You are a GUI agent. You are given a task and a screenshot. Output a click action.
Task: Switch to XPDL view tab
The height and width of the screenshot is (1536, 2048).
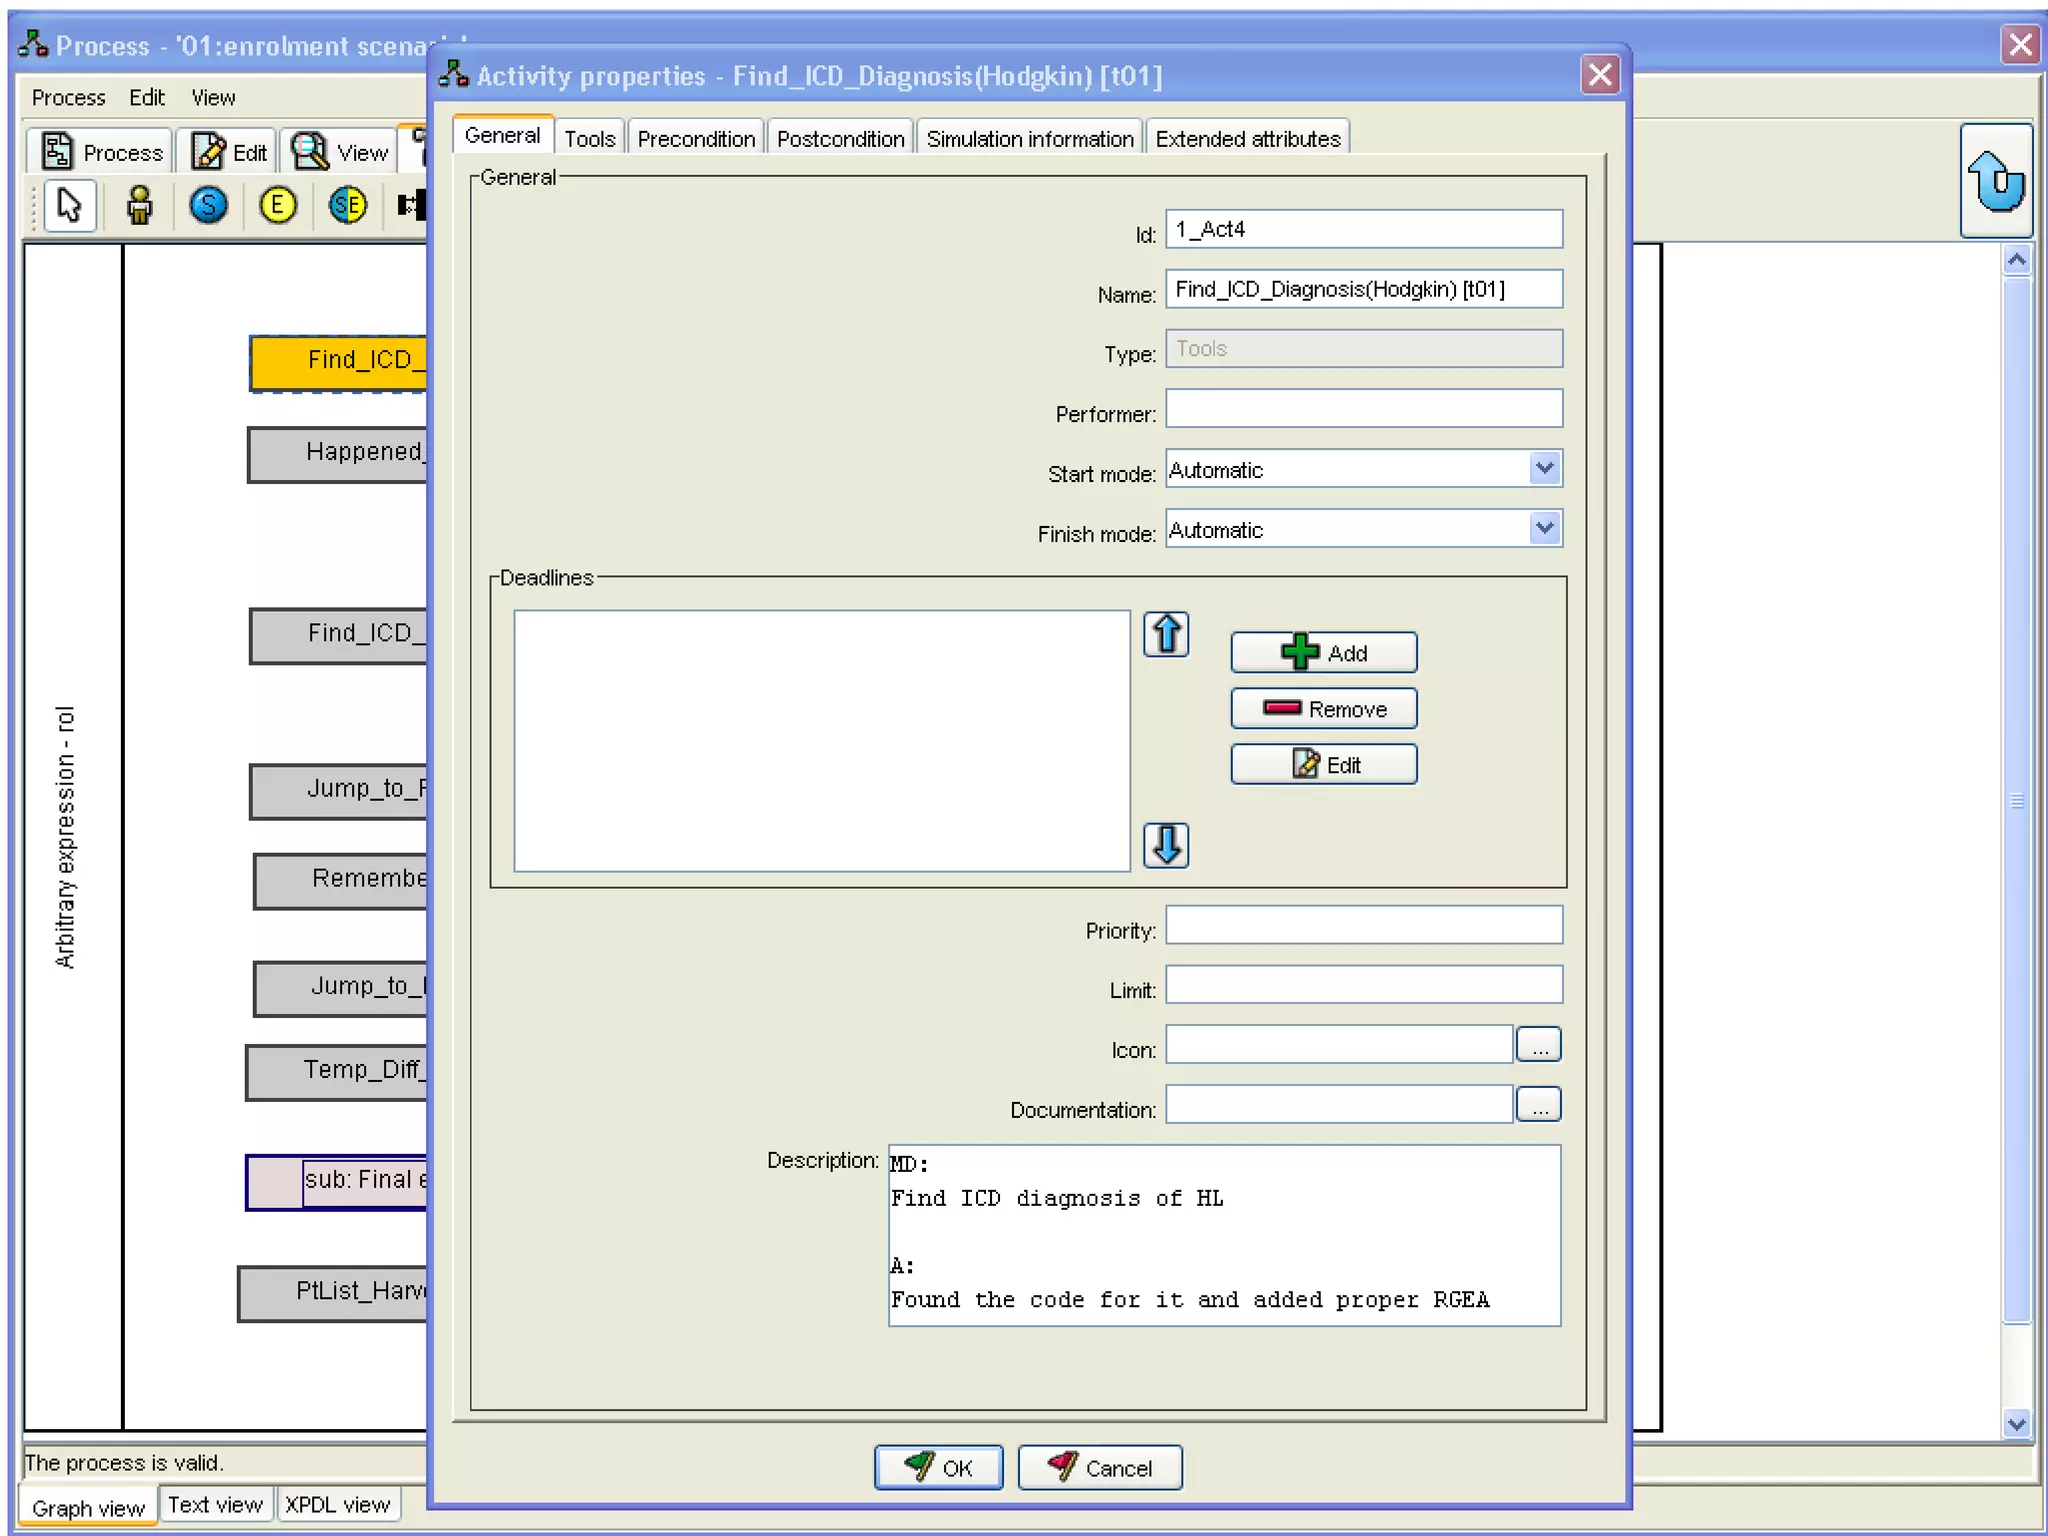(x=337, y=1505)
